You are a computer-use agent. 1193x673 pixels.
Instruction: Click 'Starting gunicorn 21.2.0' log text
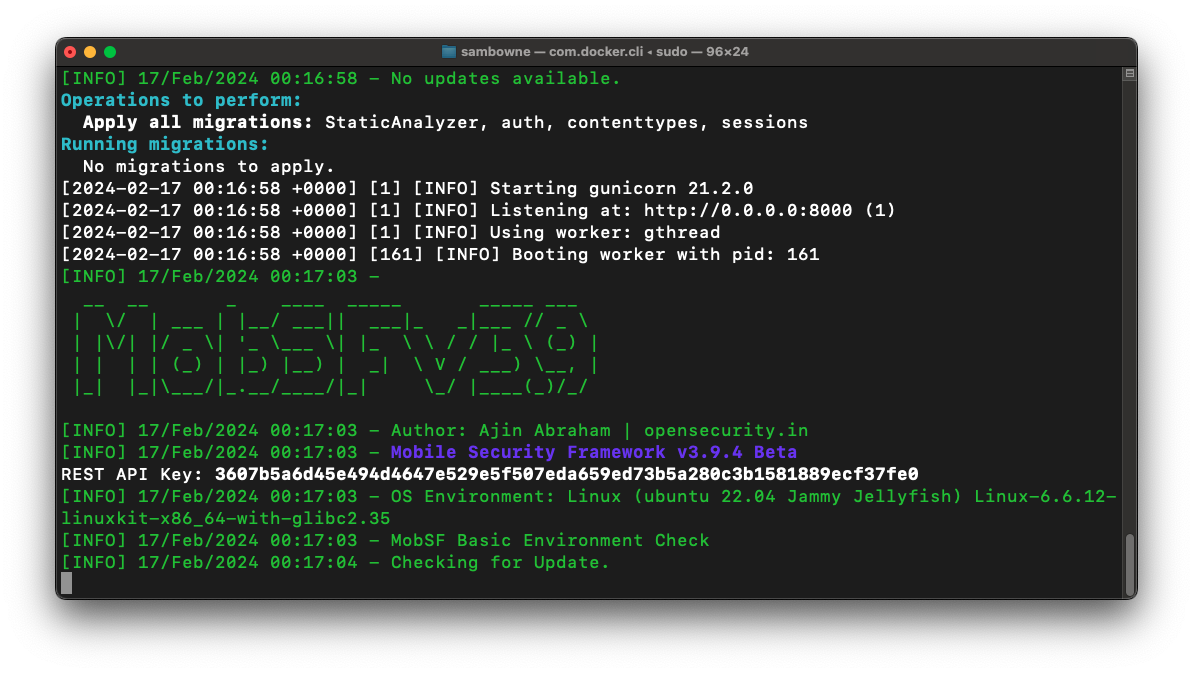[622, 189]
